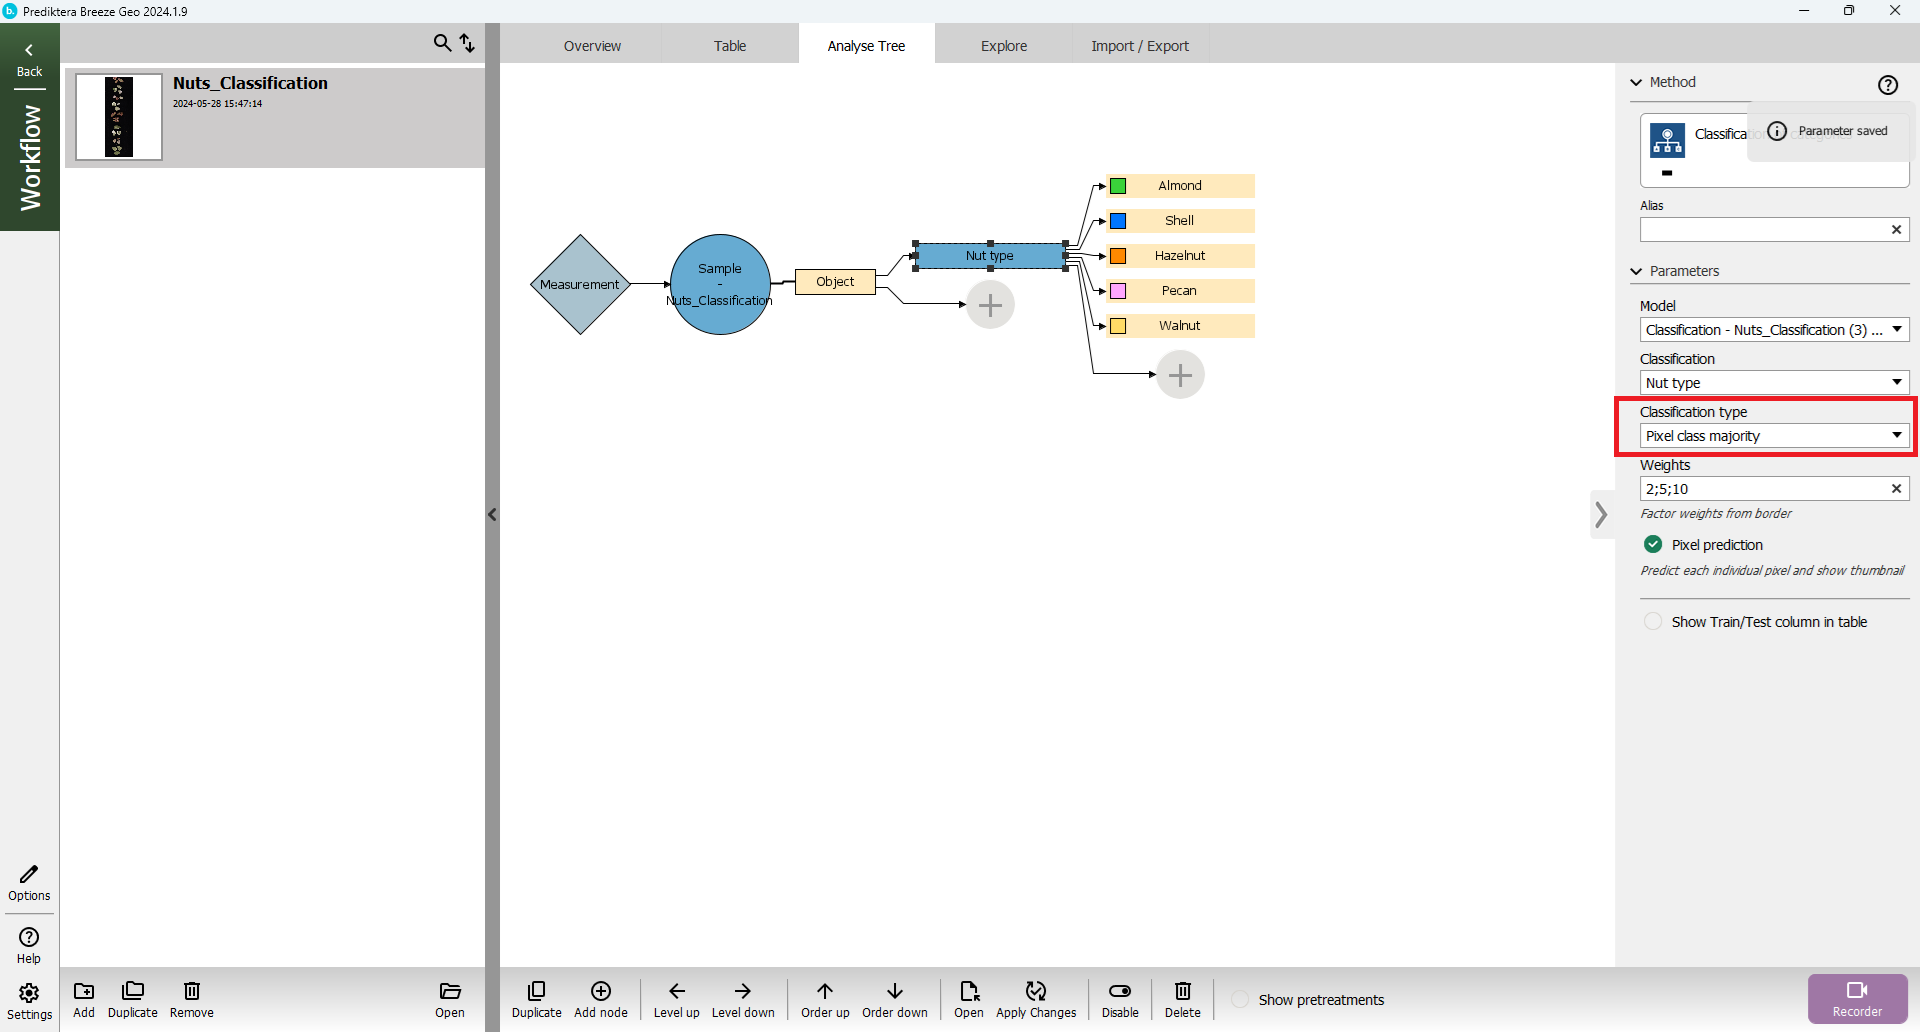
Task: Toggle the Pixel prediction option
Action: click(x=1653, y=545)
